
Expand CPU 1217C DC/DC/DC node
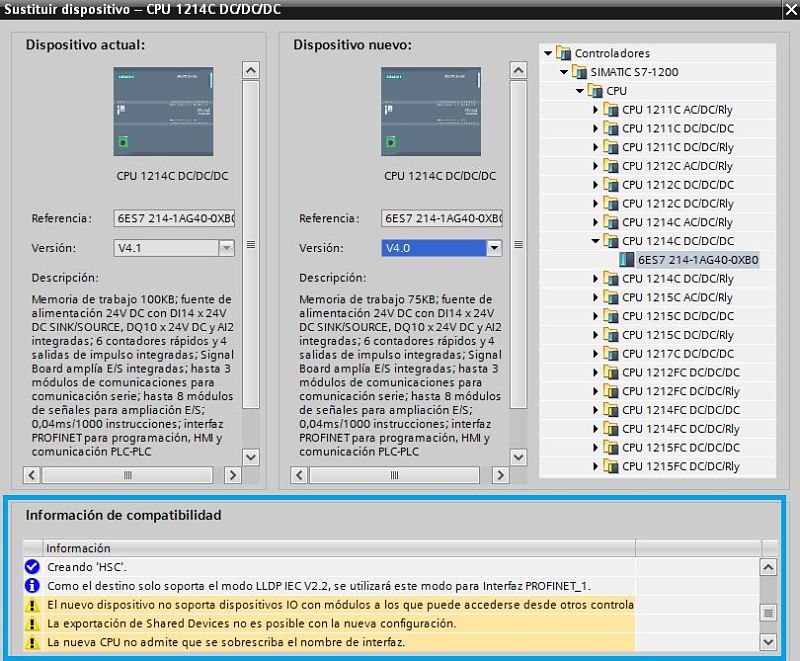click(x=595, y=353)
